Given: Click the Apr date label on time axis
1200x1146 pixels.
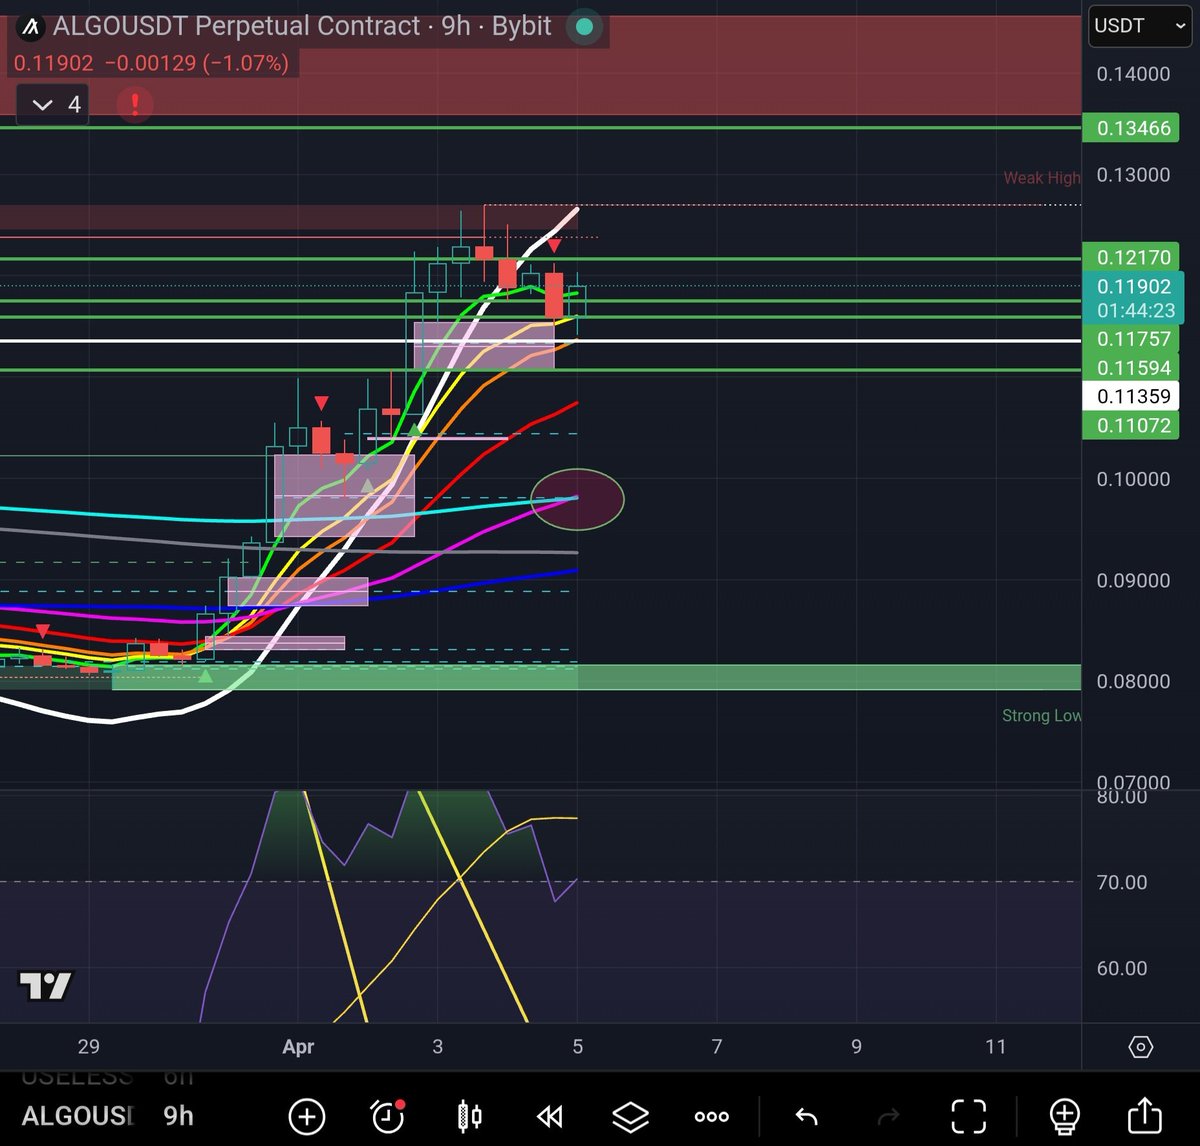Looking at the screenshot, I should [298, 1047].
